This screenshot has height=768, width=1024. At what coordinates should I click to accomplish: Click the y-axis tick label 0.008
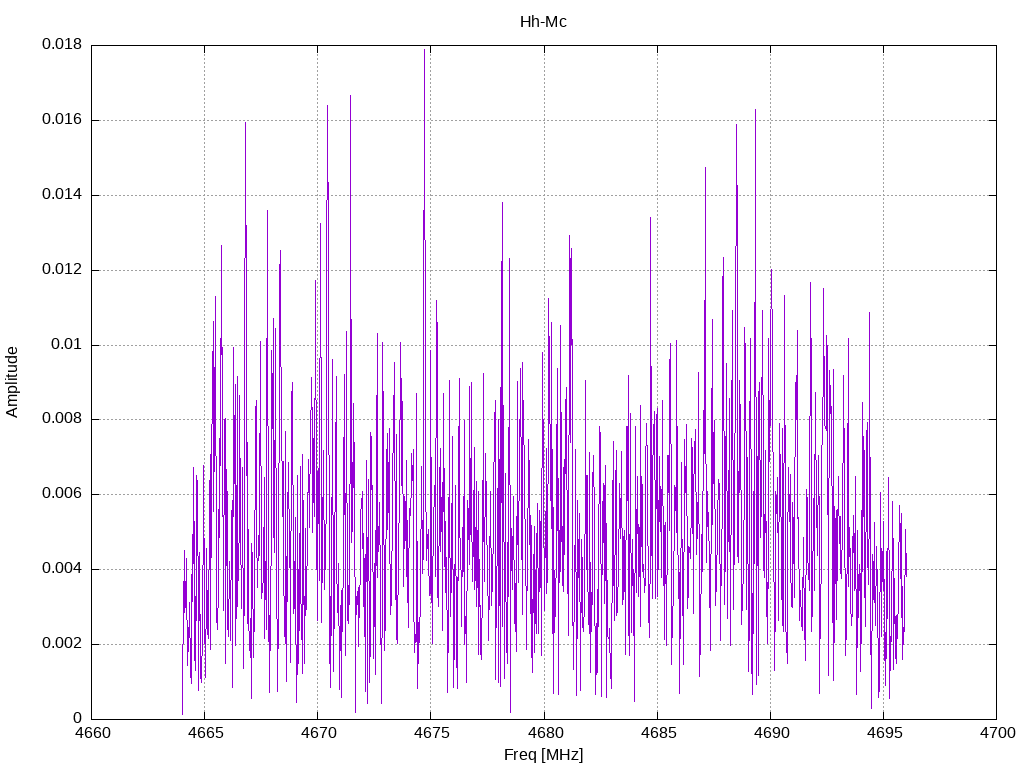point(62,419)
